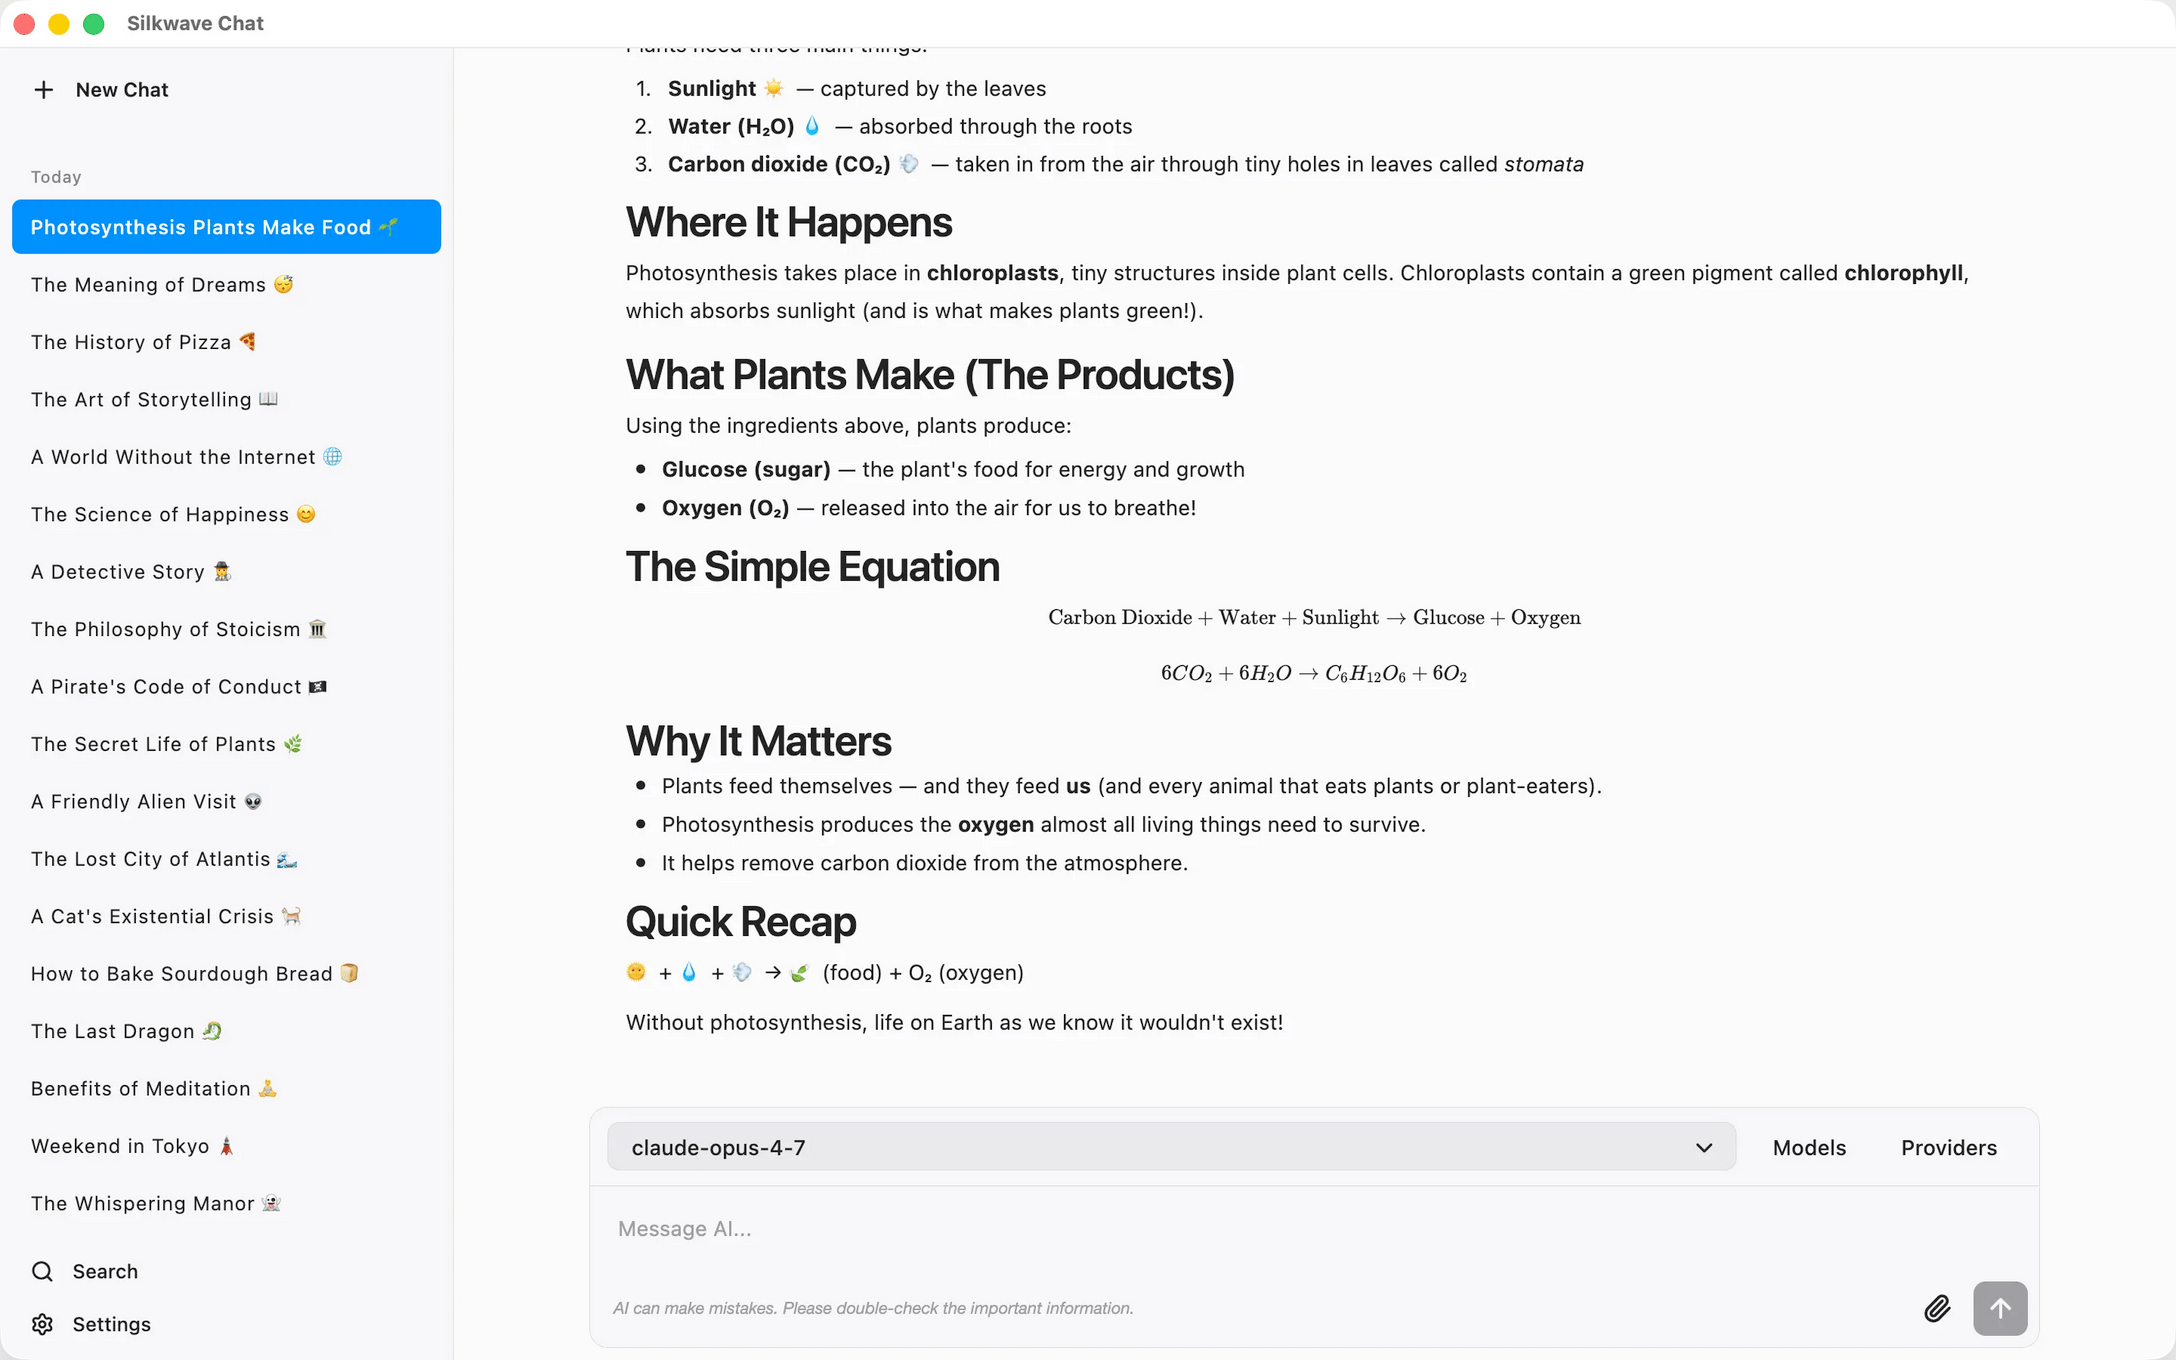Select Photosynthesis Plants Make Food chat
Screen dimensions: 2176x1360
226,227
